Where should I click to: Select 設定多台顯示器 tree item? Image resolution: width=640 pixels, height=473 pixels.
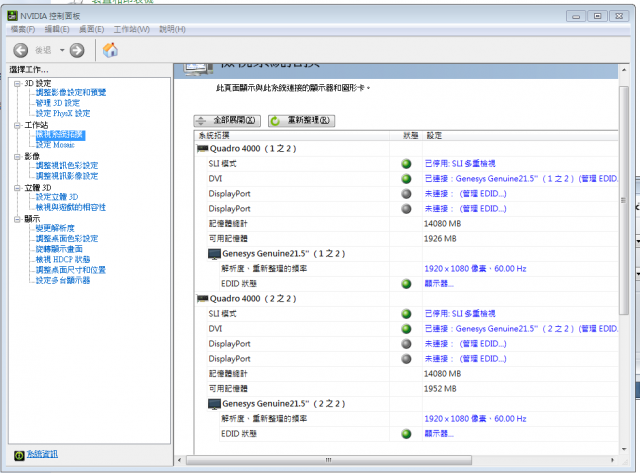coord(63,280)
